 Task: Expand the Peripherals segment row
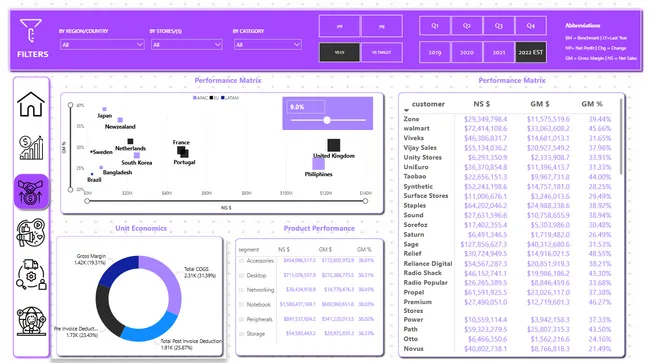(x=241, y=319)
